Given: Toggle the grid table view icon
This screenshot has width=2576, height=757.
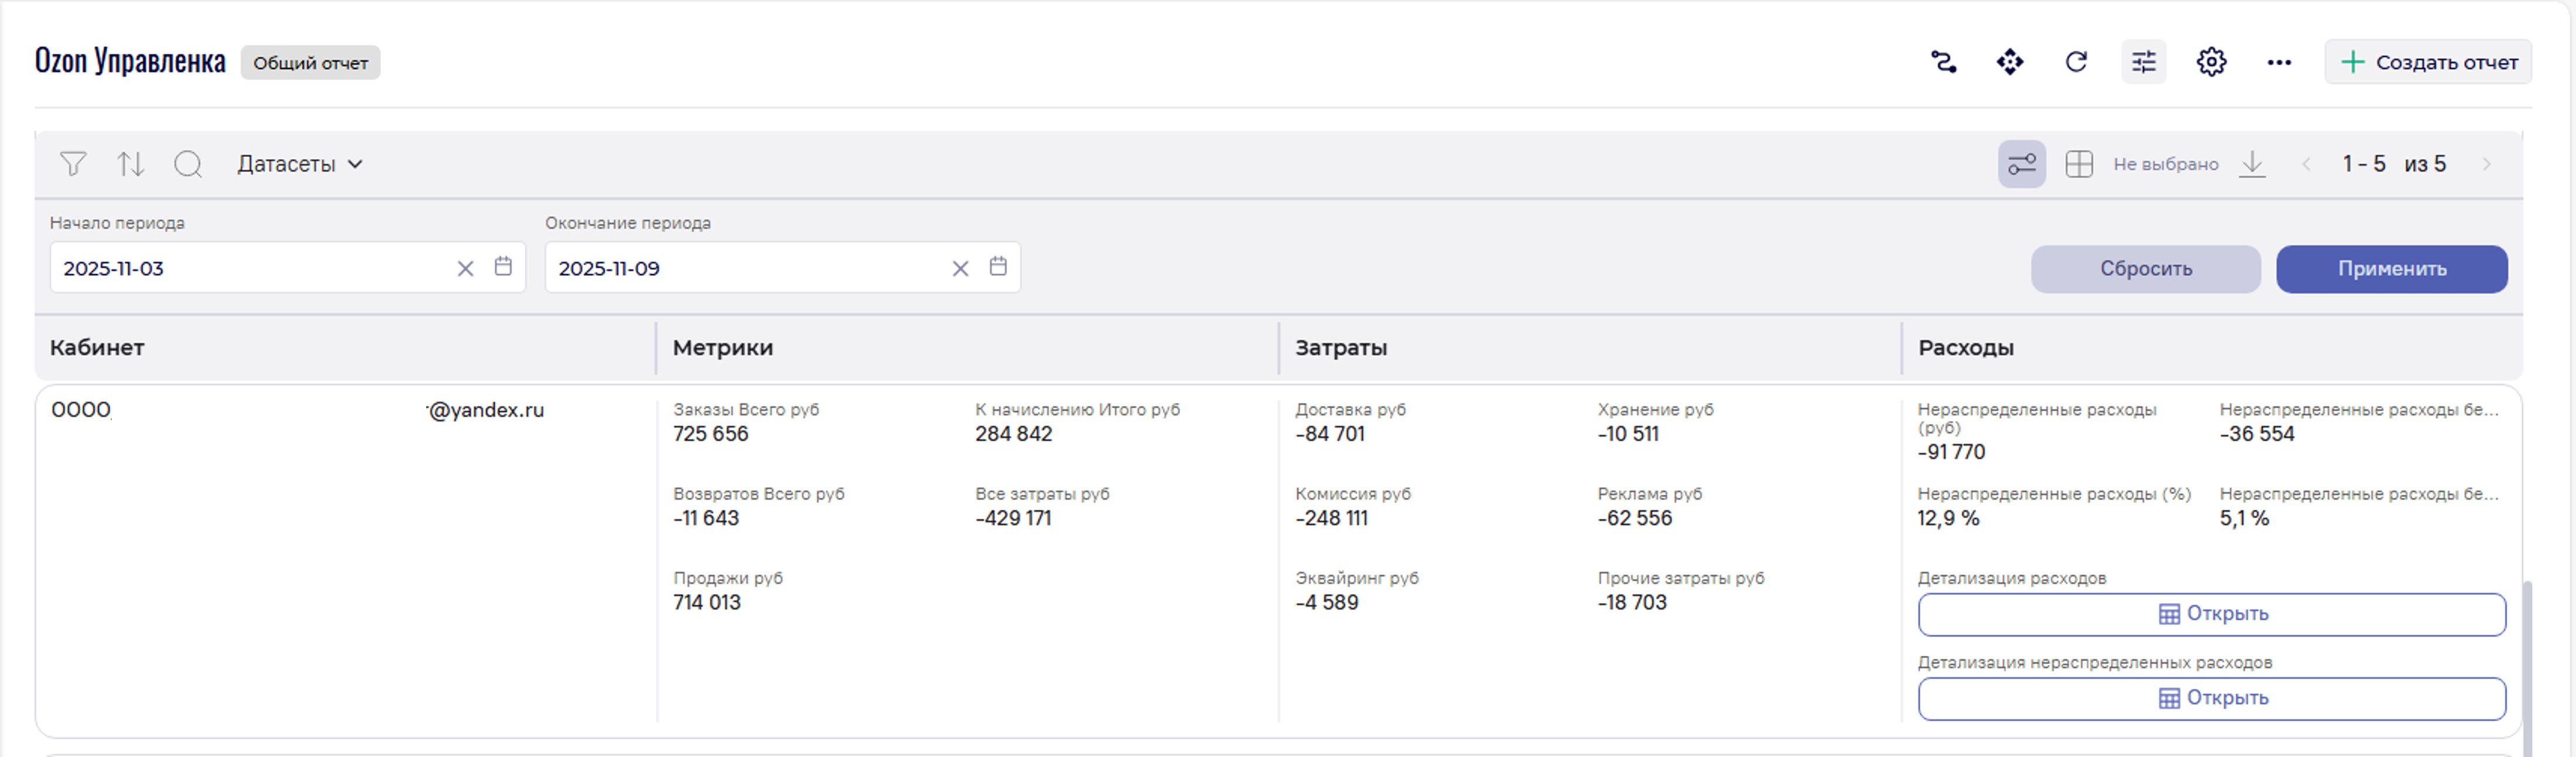Looking at the screenshot, I should (x=2079, y=164).
